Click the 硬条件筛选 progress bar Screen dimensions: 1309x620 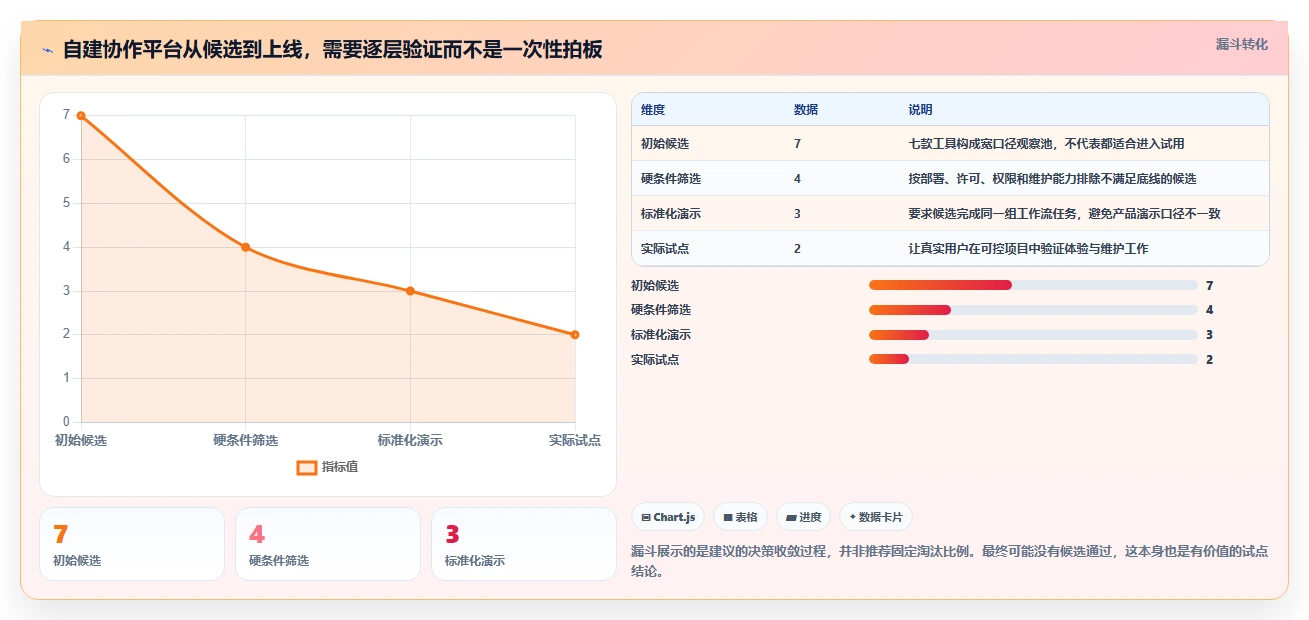(1033, 310)
